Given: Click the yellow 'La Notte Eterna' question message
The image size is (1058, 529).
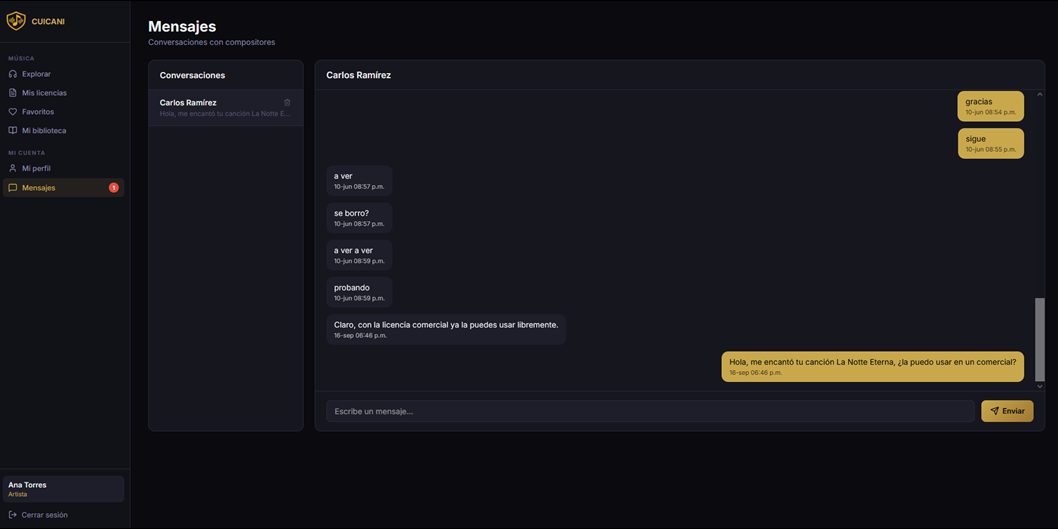Looking at the screenshot, I should (x=872, y=366).
